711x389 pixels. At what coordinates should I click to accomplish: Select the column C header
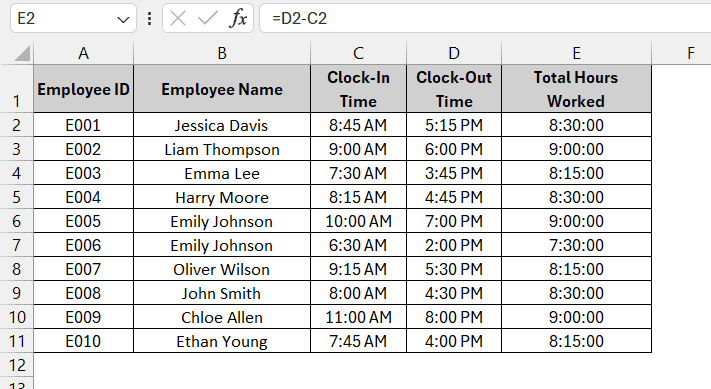pos(358,53)
